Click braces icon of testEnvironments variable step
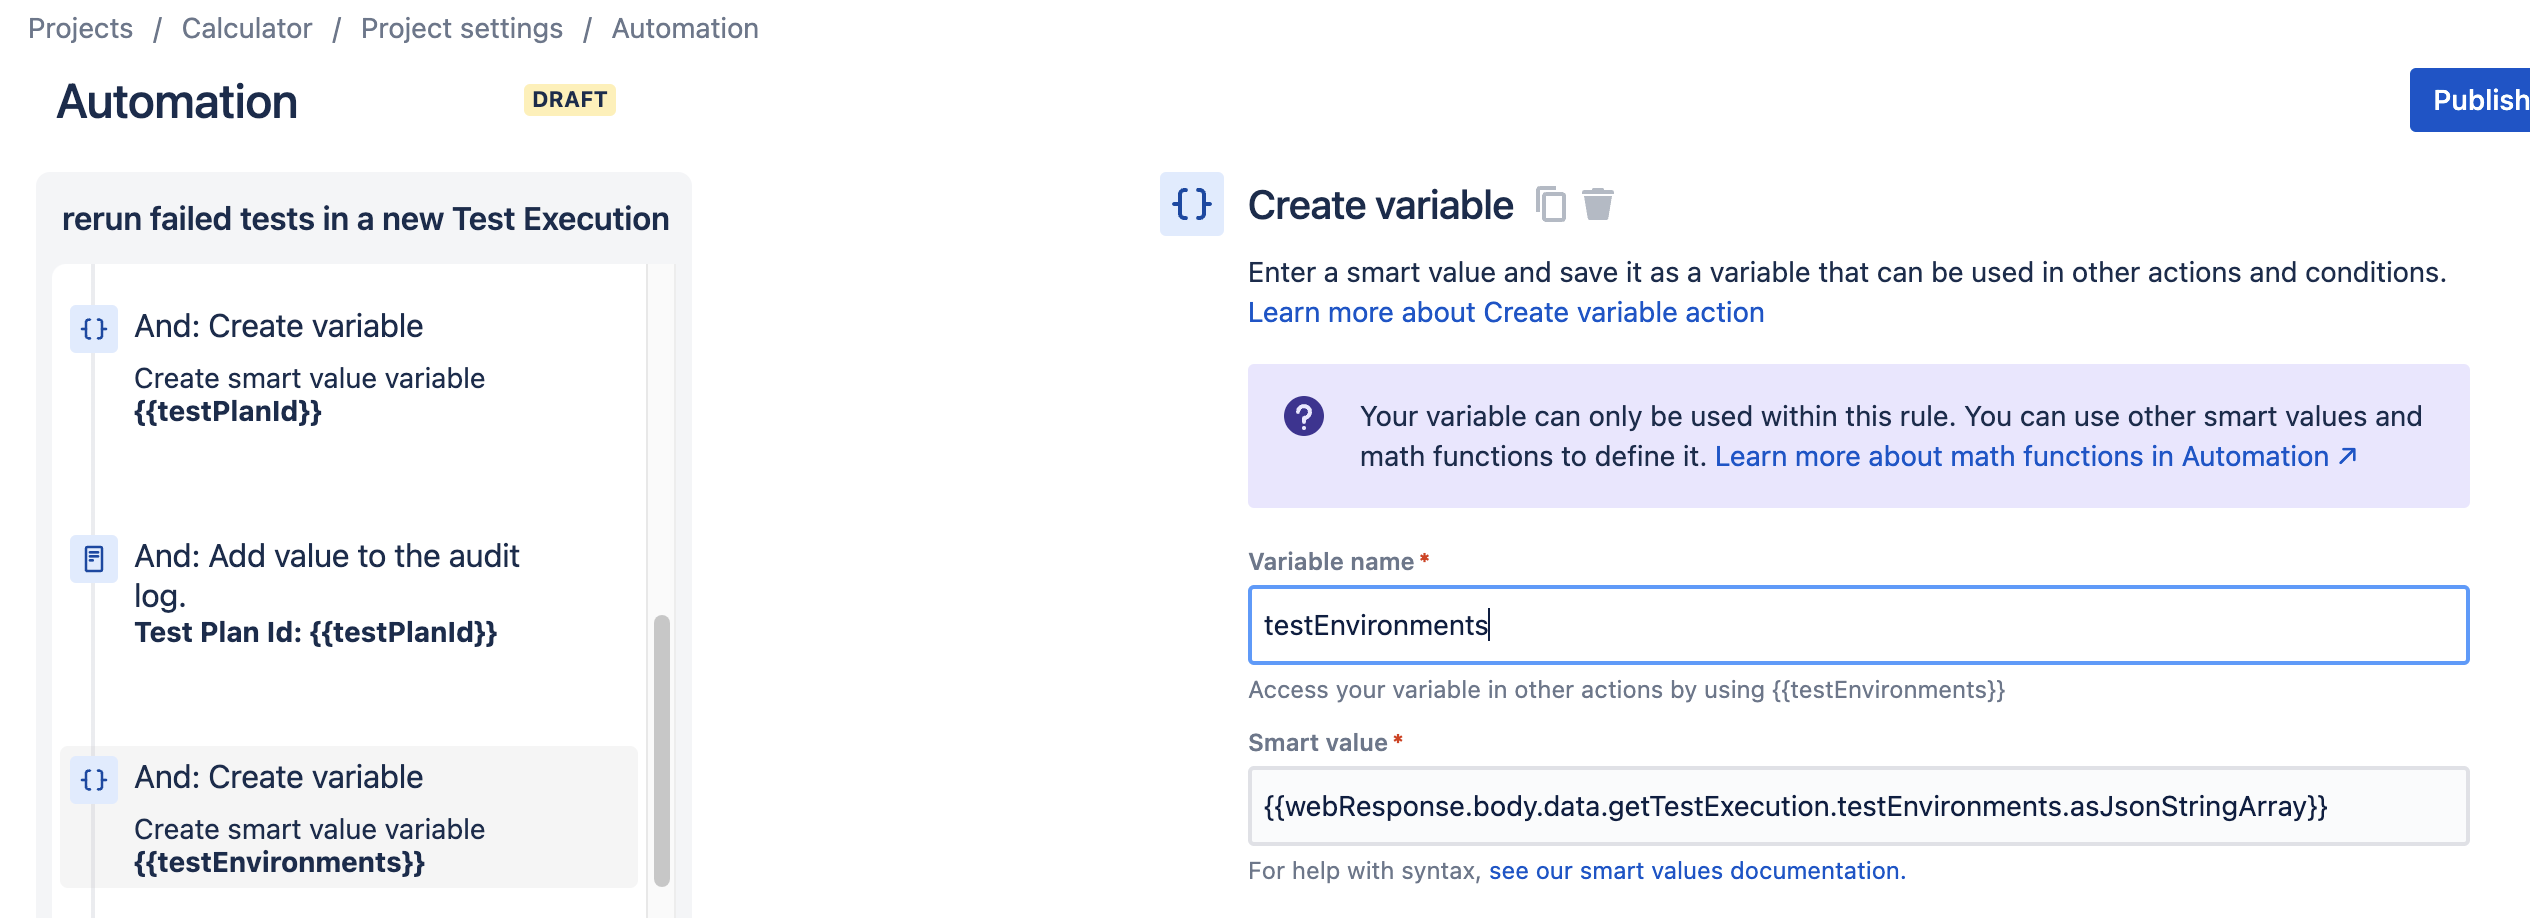 (94, 780)
